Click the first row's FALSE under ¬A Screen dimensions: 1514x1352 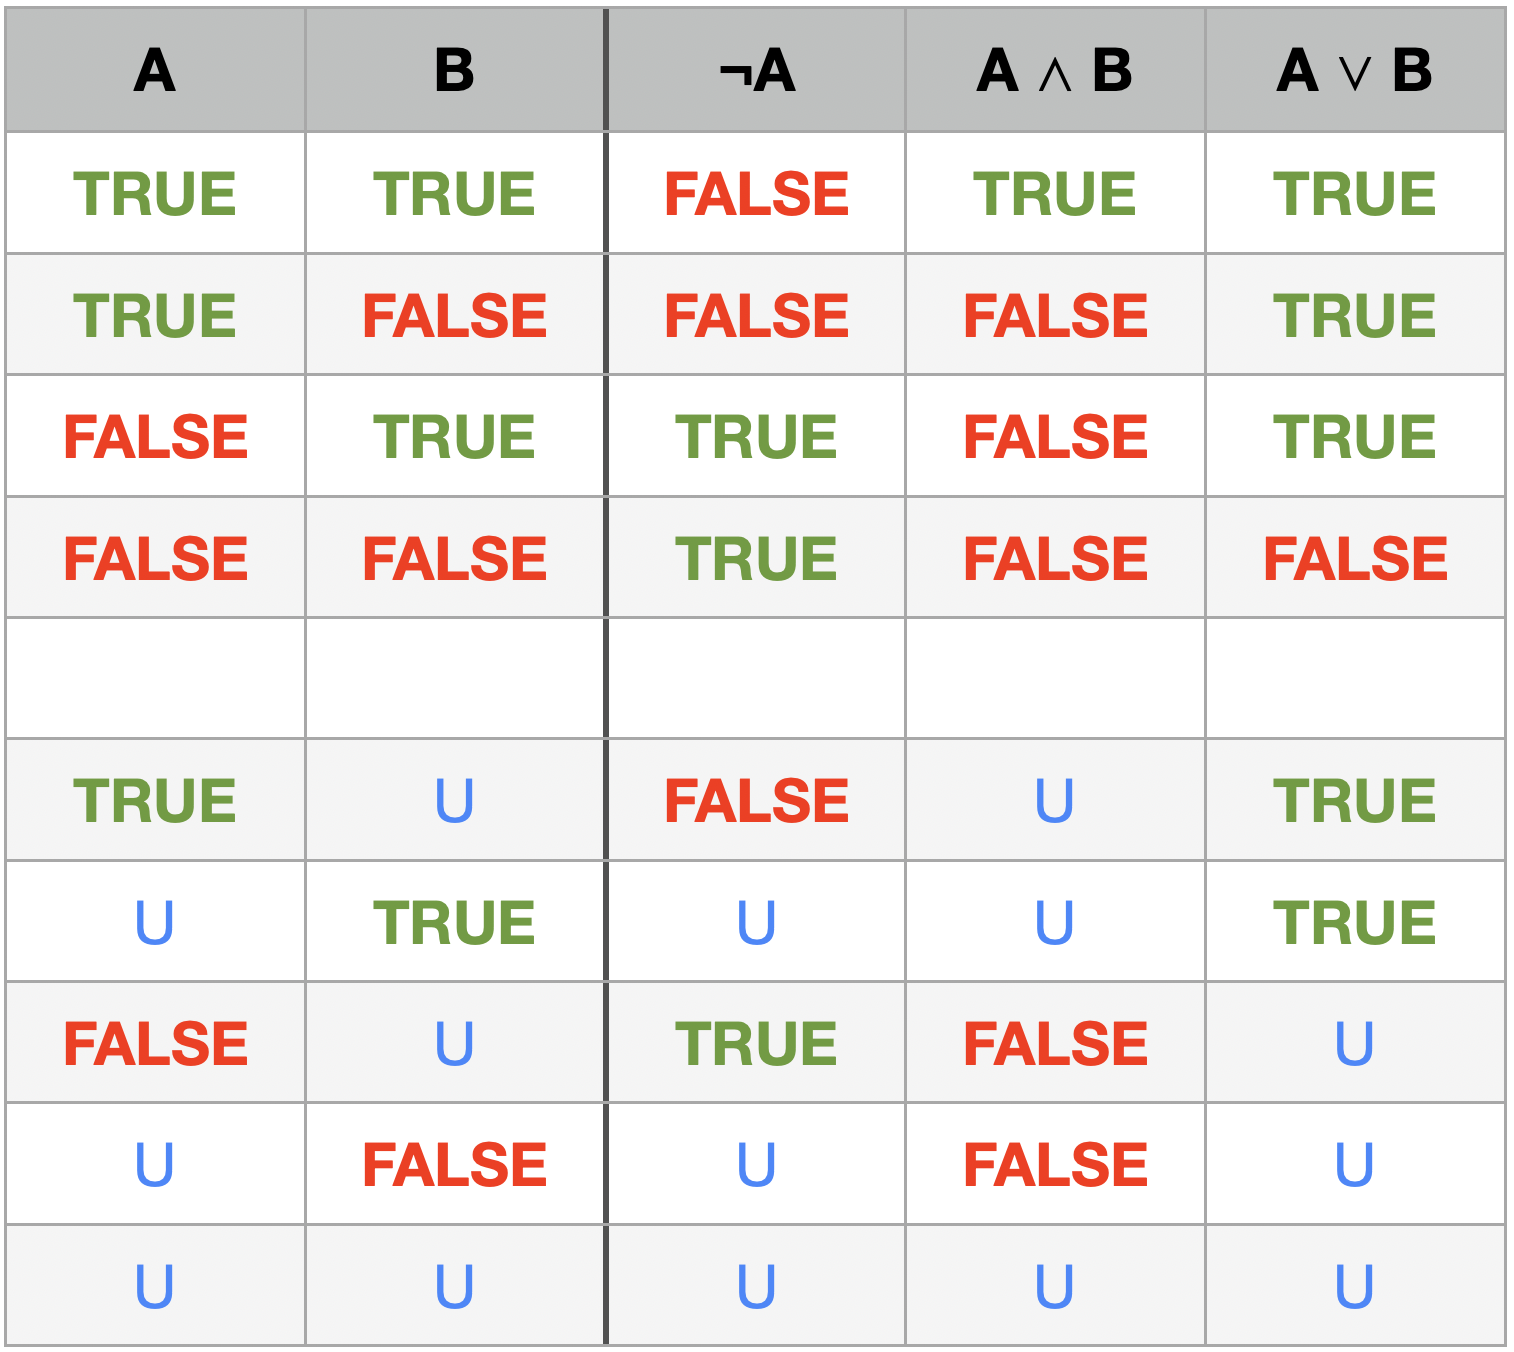(x=757, y=193)
